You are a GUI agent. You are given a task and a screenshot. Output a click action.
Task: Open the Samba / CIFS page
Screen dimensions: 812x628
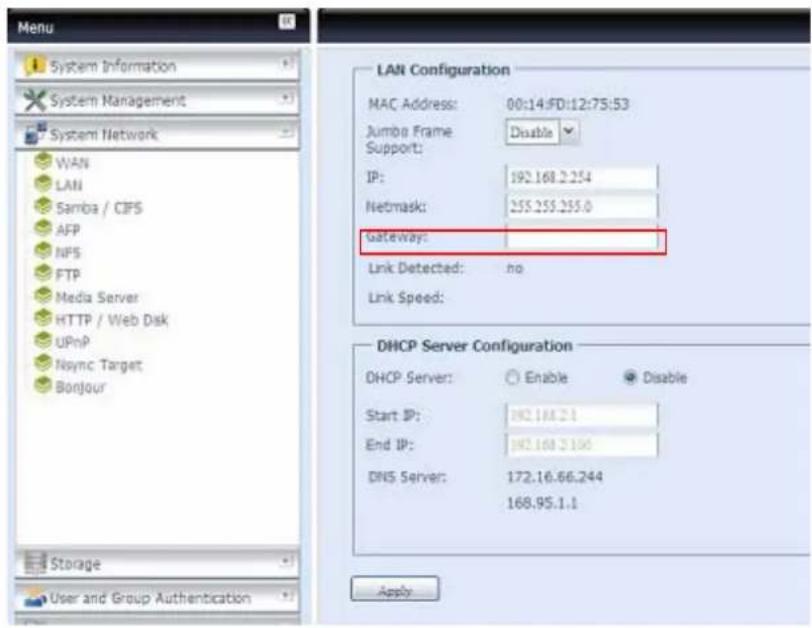(x=99, y=208)
